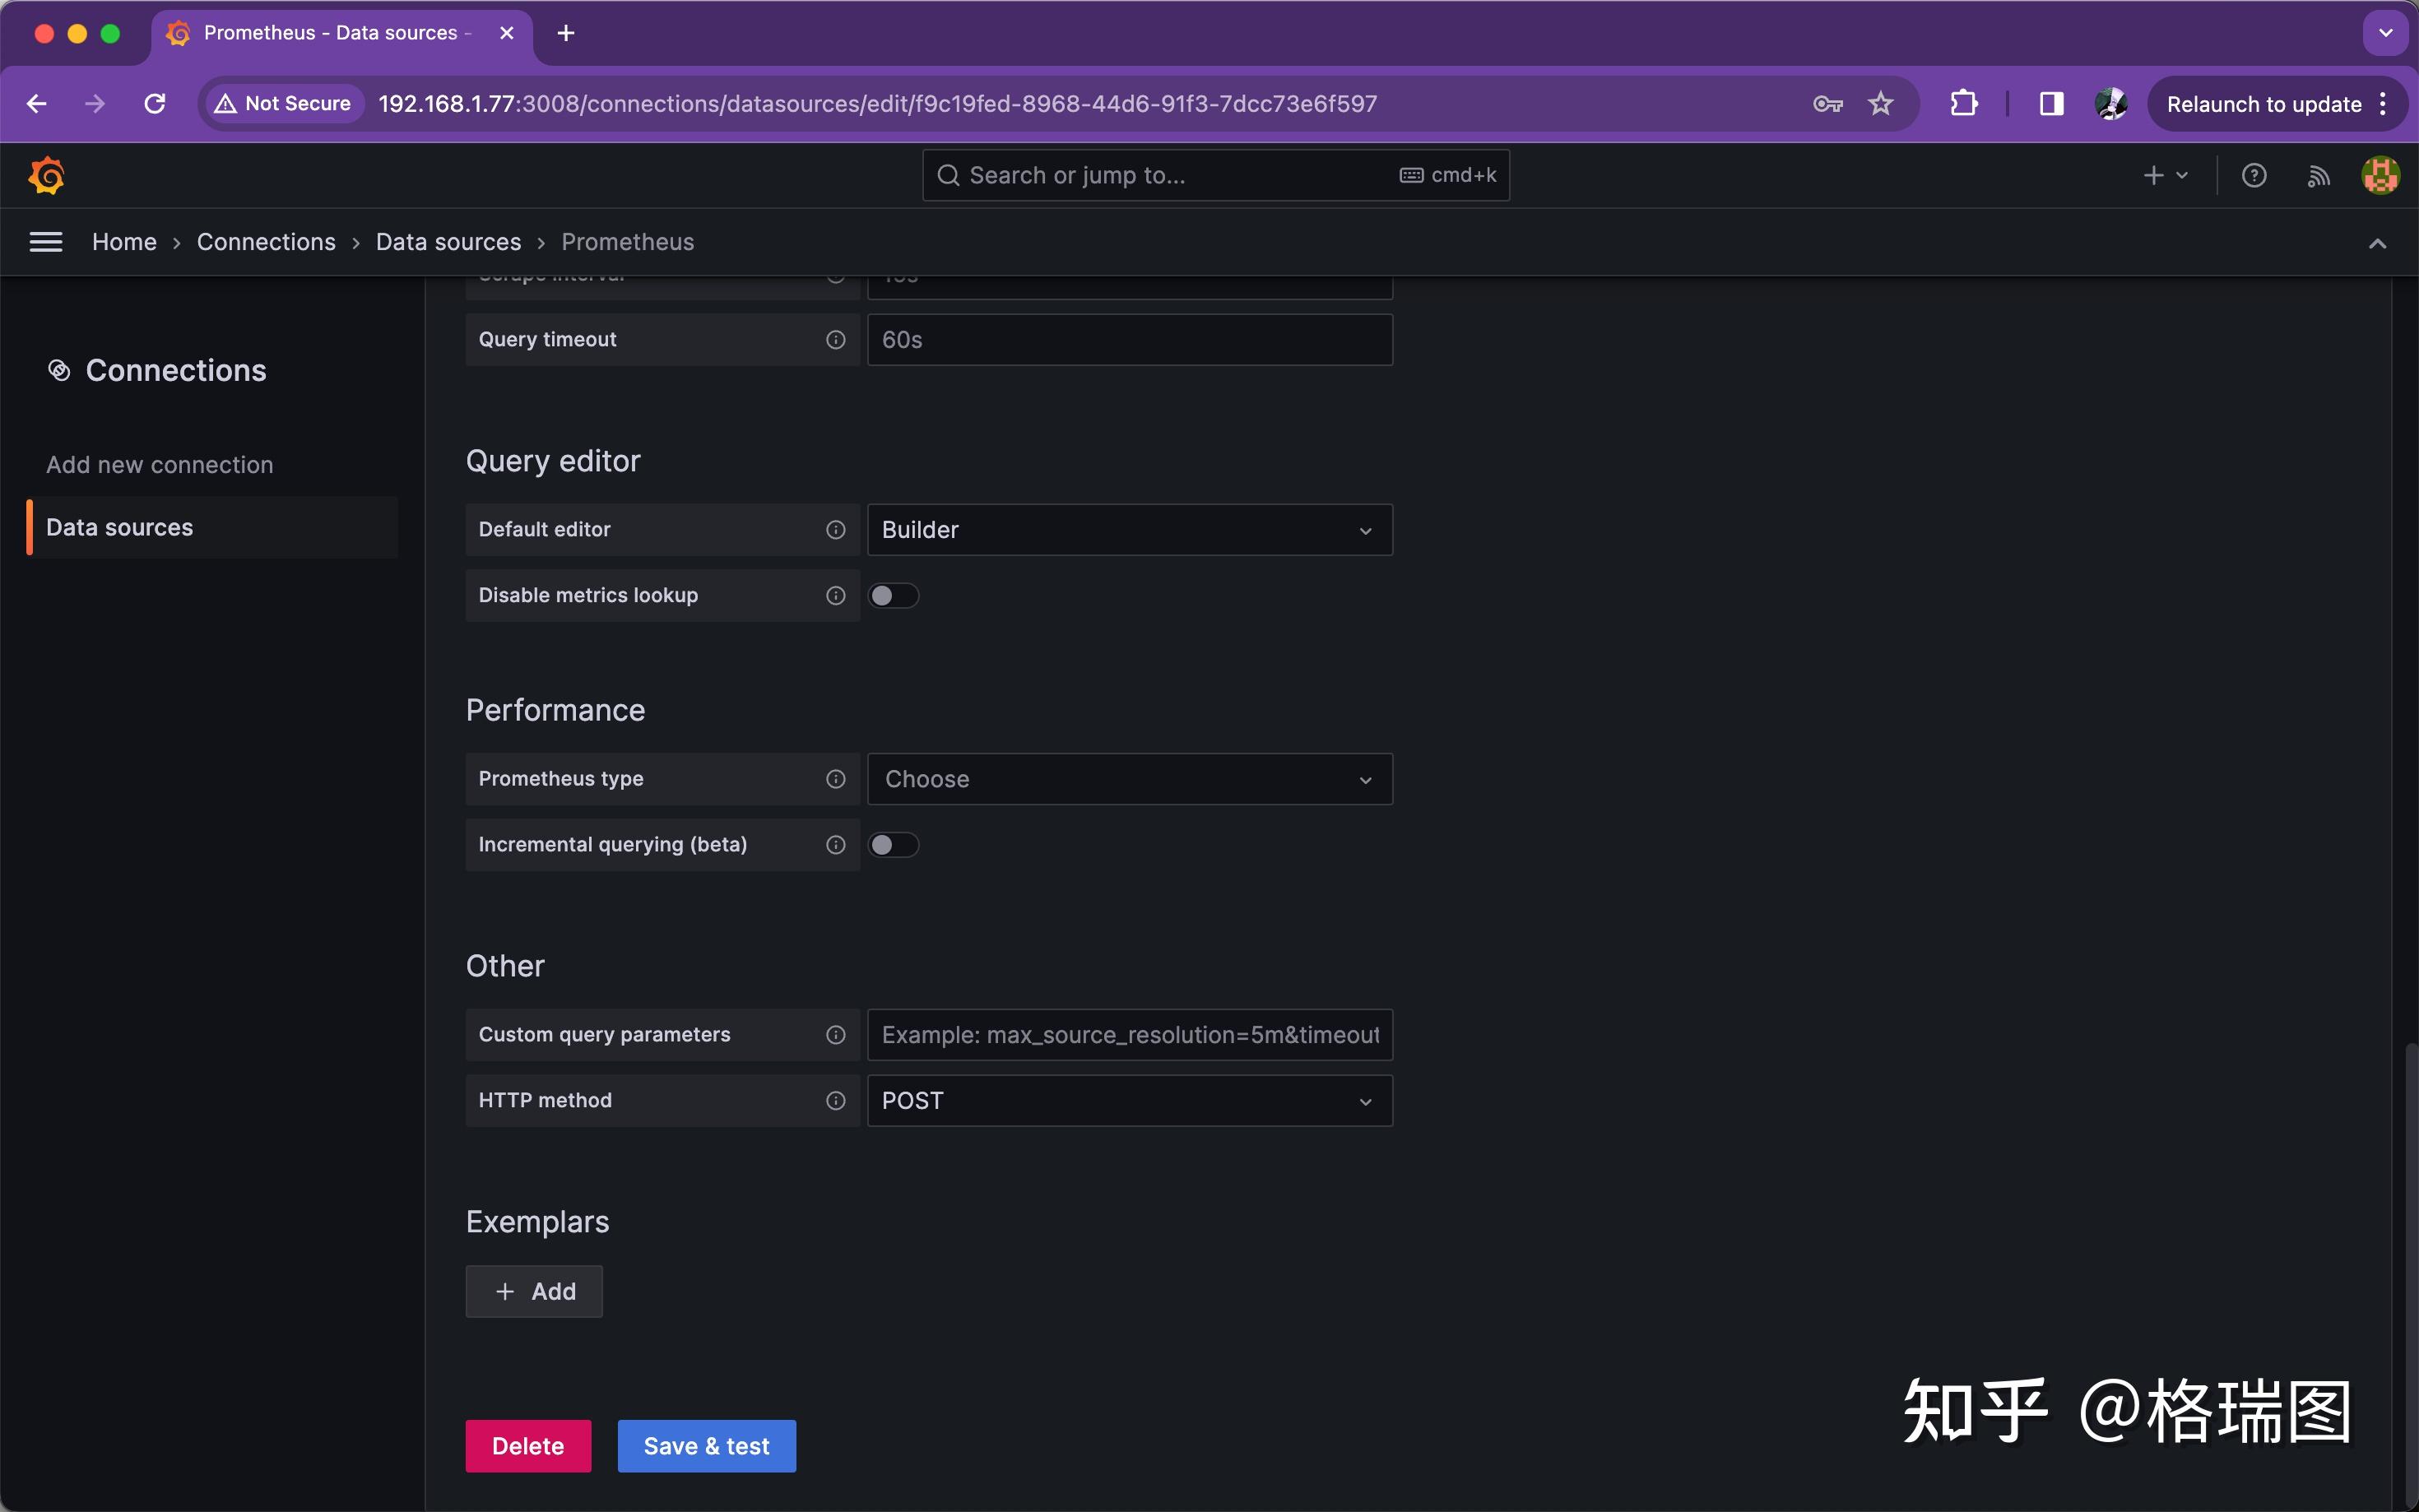The width and height of the screenshot is (2419, 1512).
Task: Click the Delete button
Action: (528, 1446)
